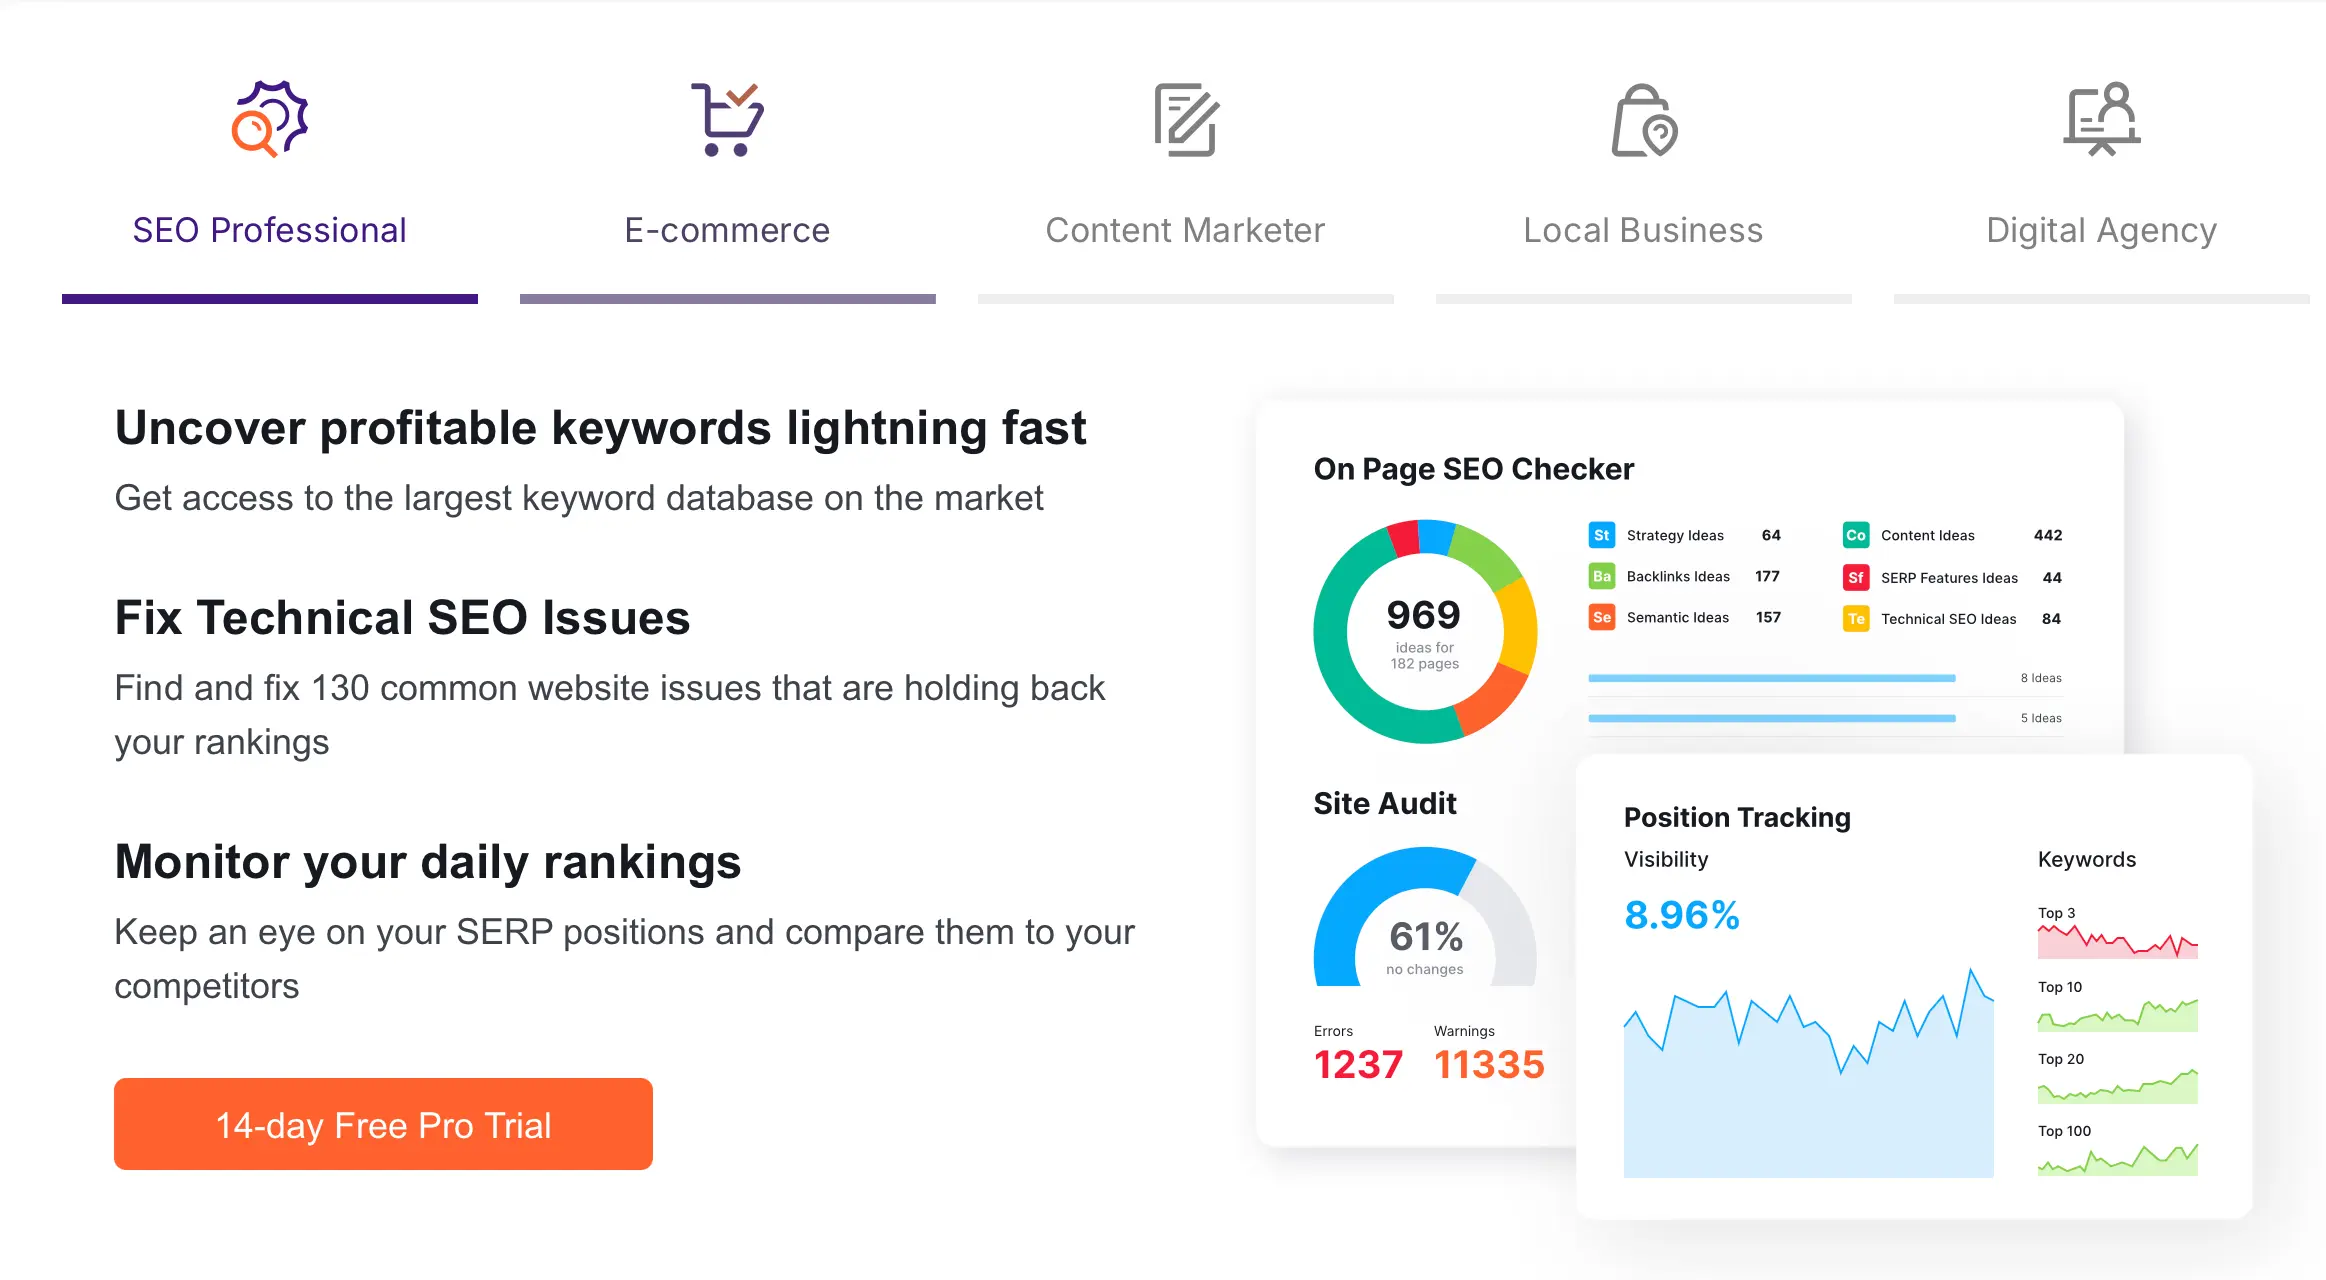Click the orange 'Se' Semantic Ideas badge
The width and height of the screenshot is (2326, 1280).
(1601, 617)
